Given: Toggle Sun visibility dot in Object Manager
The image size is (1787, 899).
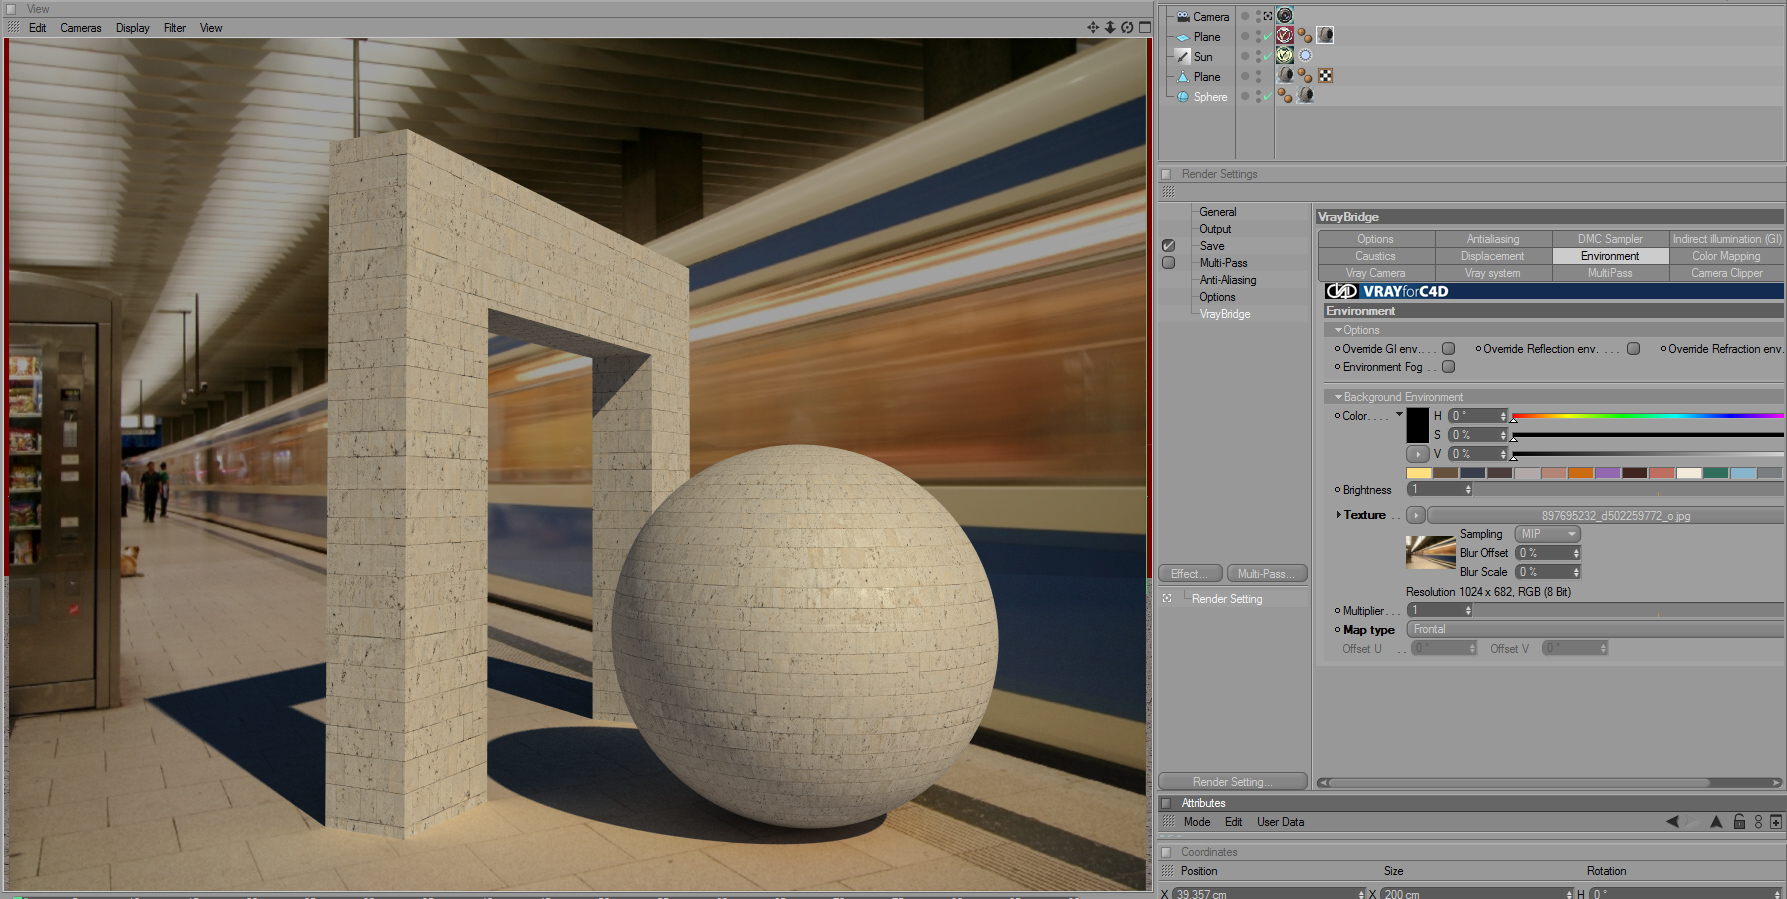Looking at the screenshot, I should click(1245, 56).
